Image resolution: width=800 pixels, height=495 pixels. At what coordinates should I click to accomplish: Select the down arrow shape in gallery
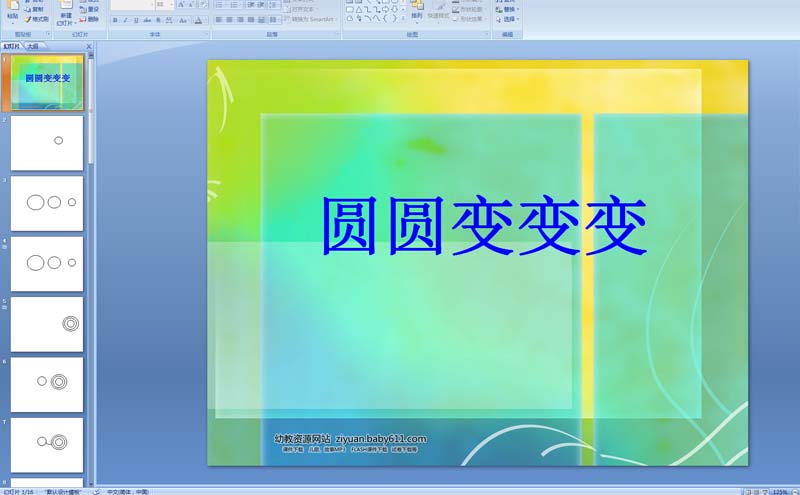pyautogui.click(x=395, y=10)
